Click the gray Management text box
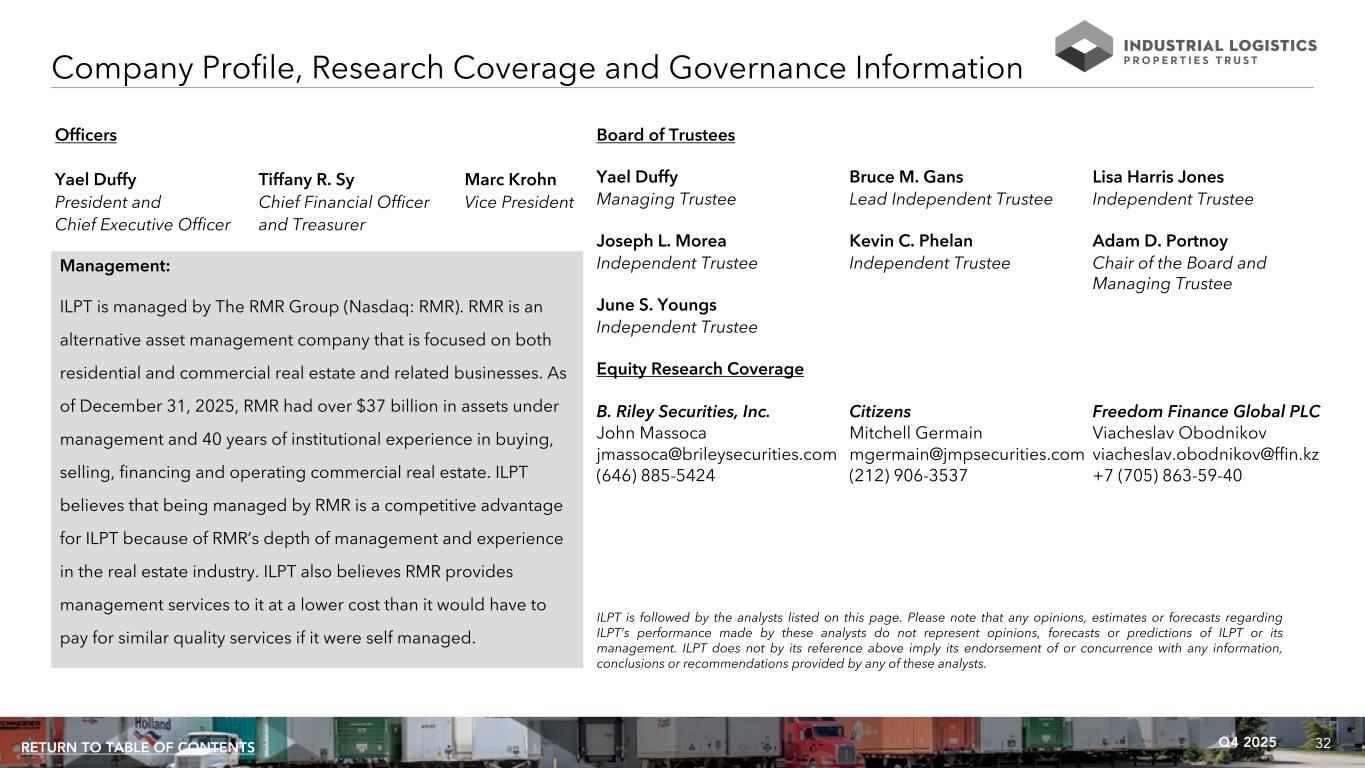1365x768 pixels. pos(316,460)
